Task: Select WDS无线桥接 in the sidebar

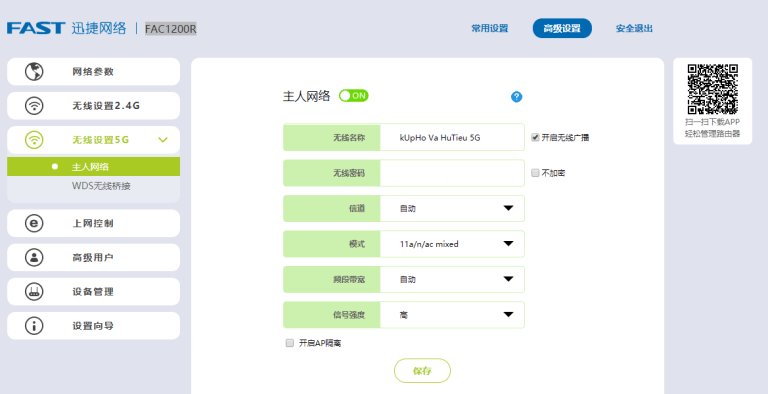Action: pyautogui.click(x=101, y=186)
